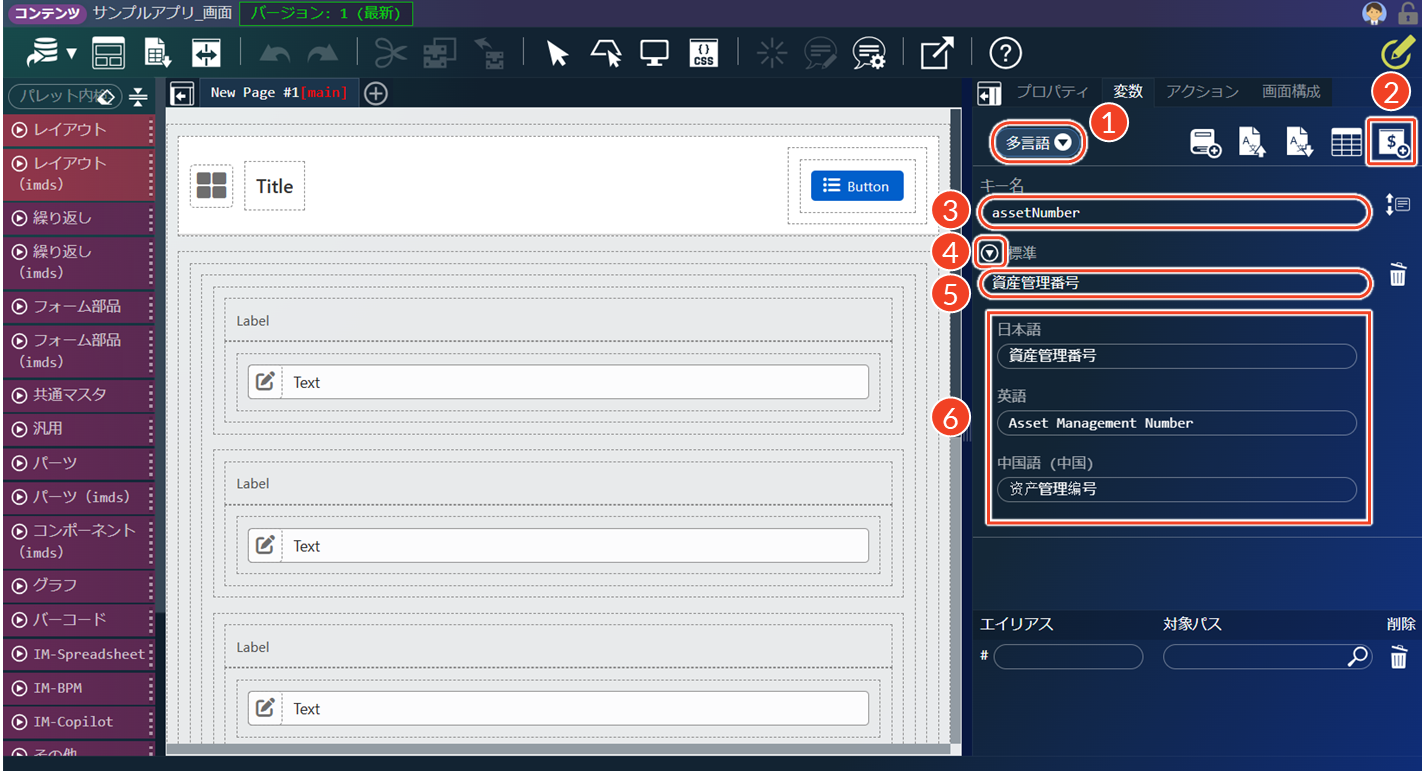
Task: Select the arrow pointer tool
Action: click(557, 54)
